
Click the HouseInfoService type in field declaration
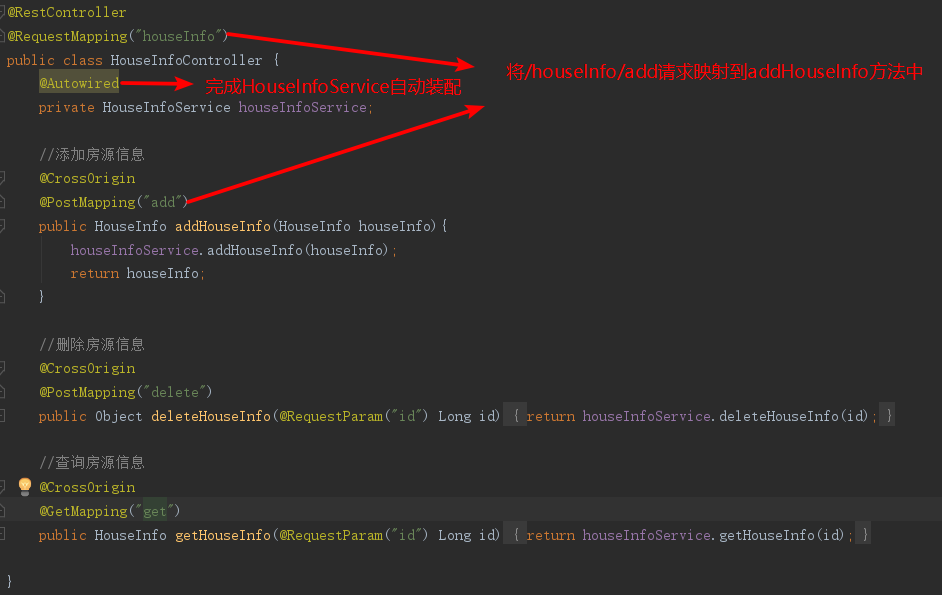(x=166, y=107)
